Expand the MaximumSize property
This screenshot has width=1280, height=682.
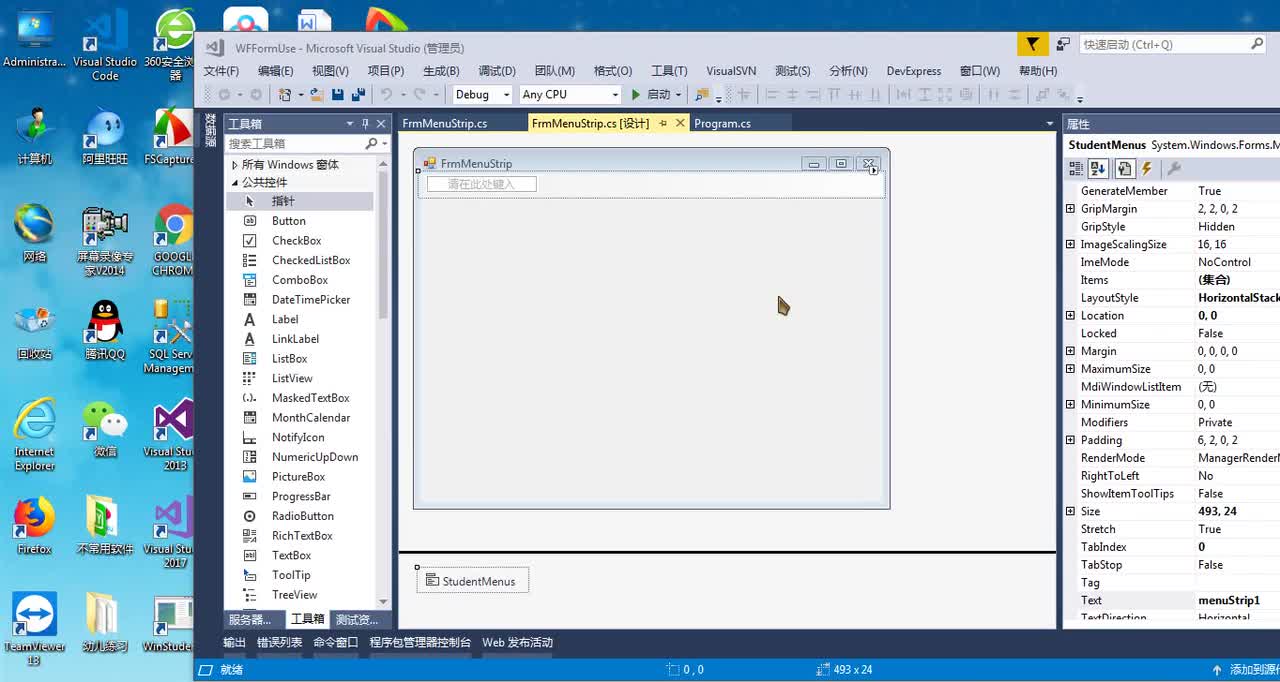pos(1070,369)
